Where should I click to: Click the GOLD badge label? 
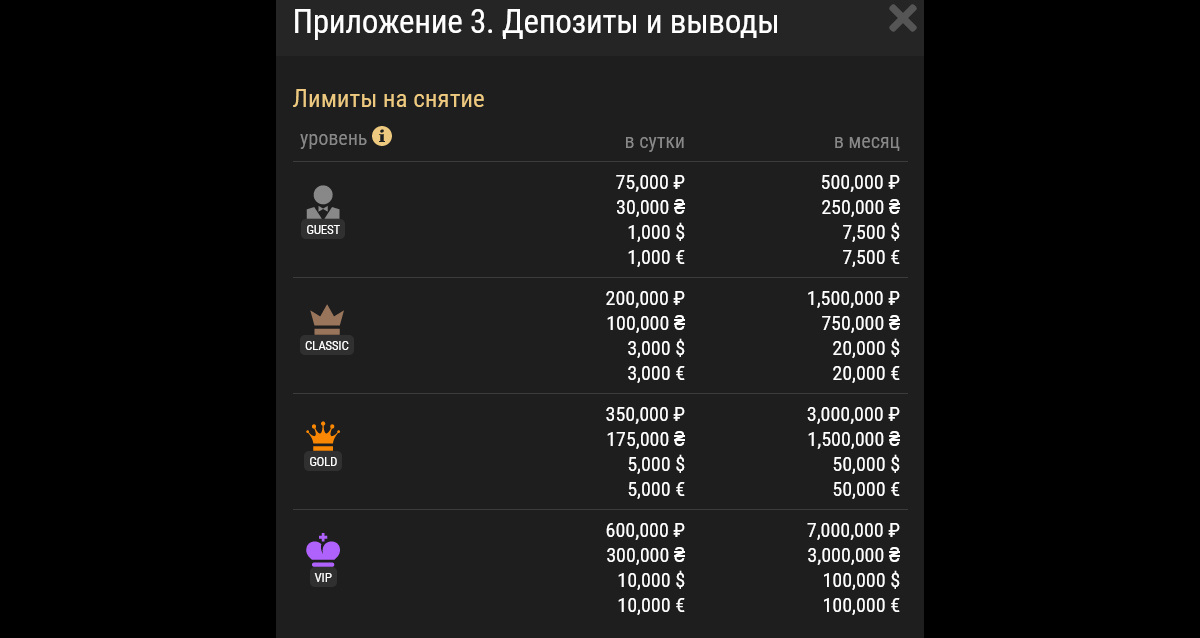(x=322, y=461)
